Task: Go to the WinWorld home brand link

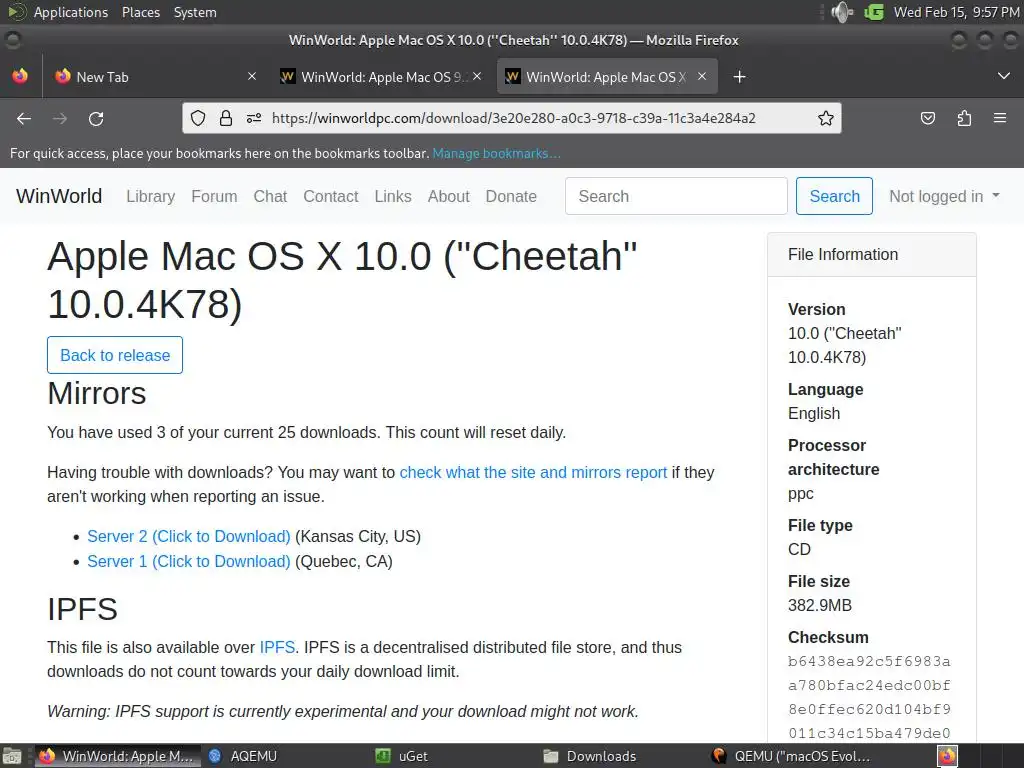Action: coord(59,196)
